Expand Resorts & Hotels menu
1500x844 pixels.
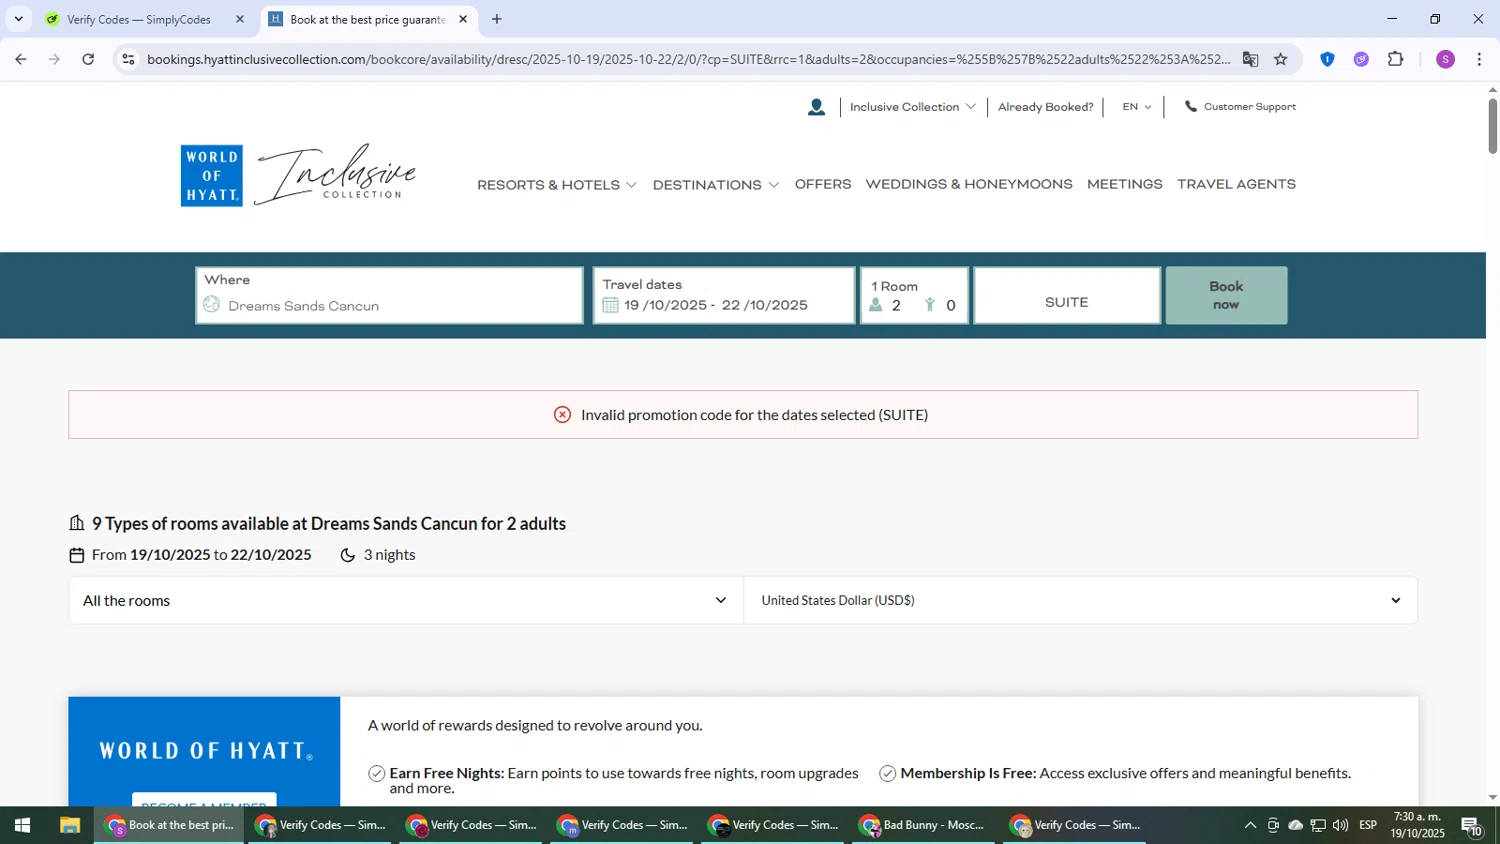556,185
